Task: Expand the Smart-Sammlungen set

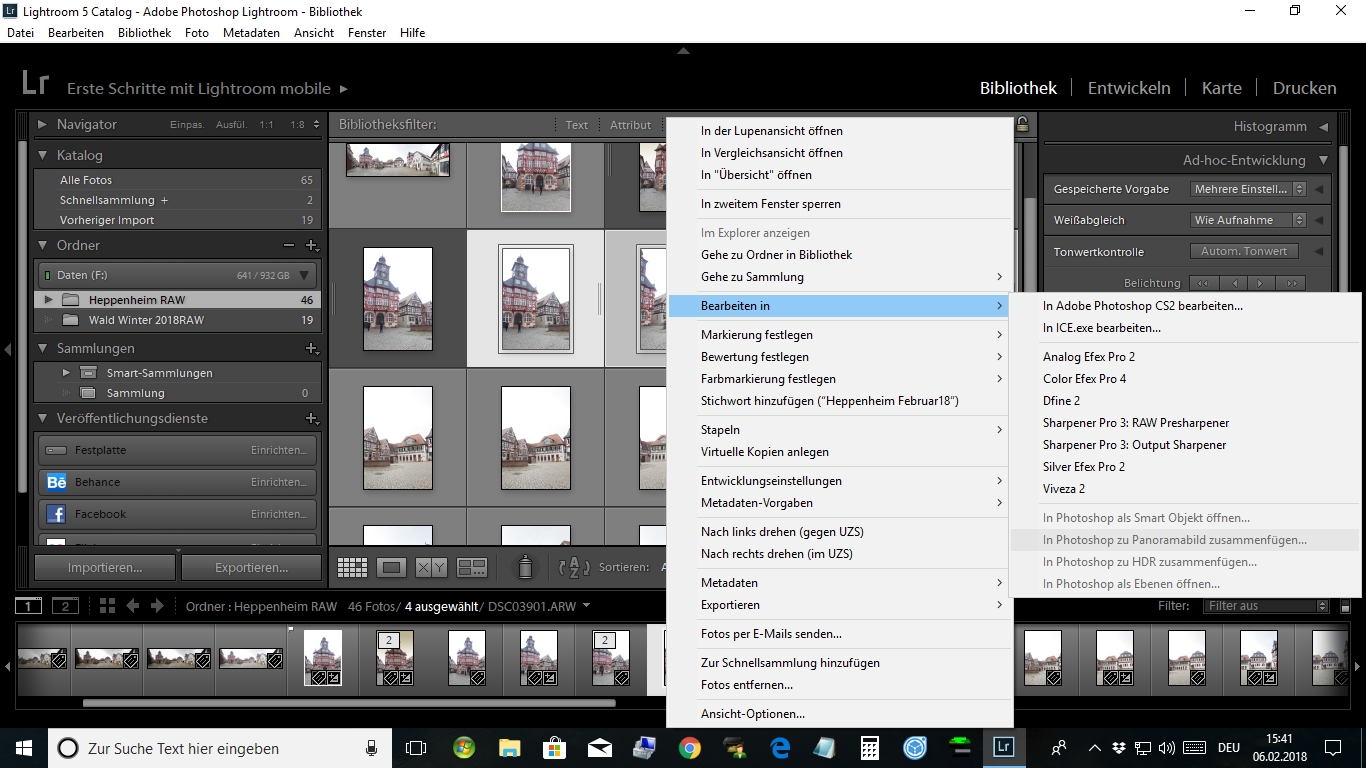Action: coord(66,373)
